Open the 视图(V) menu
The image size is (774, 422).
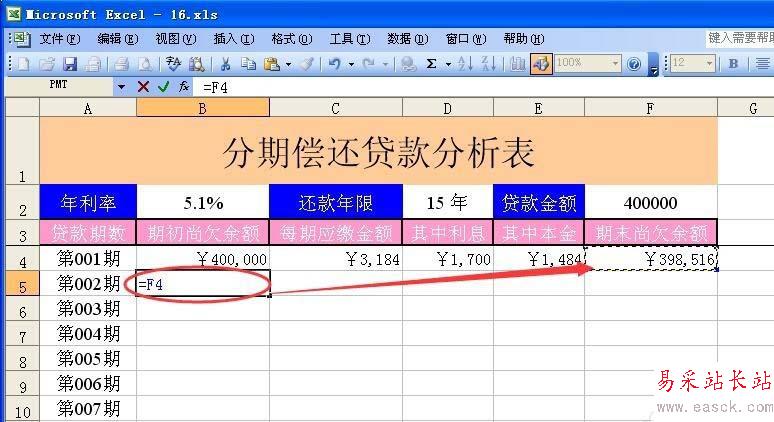coord(176,39)
